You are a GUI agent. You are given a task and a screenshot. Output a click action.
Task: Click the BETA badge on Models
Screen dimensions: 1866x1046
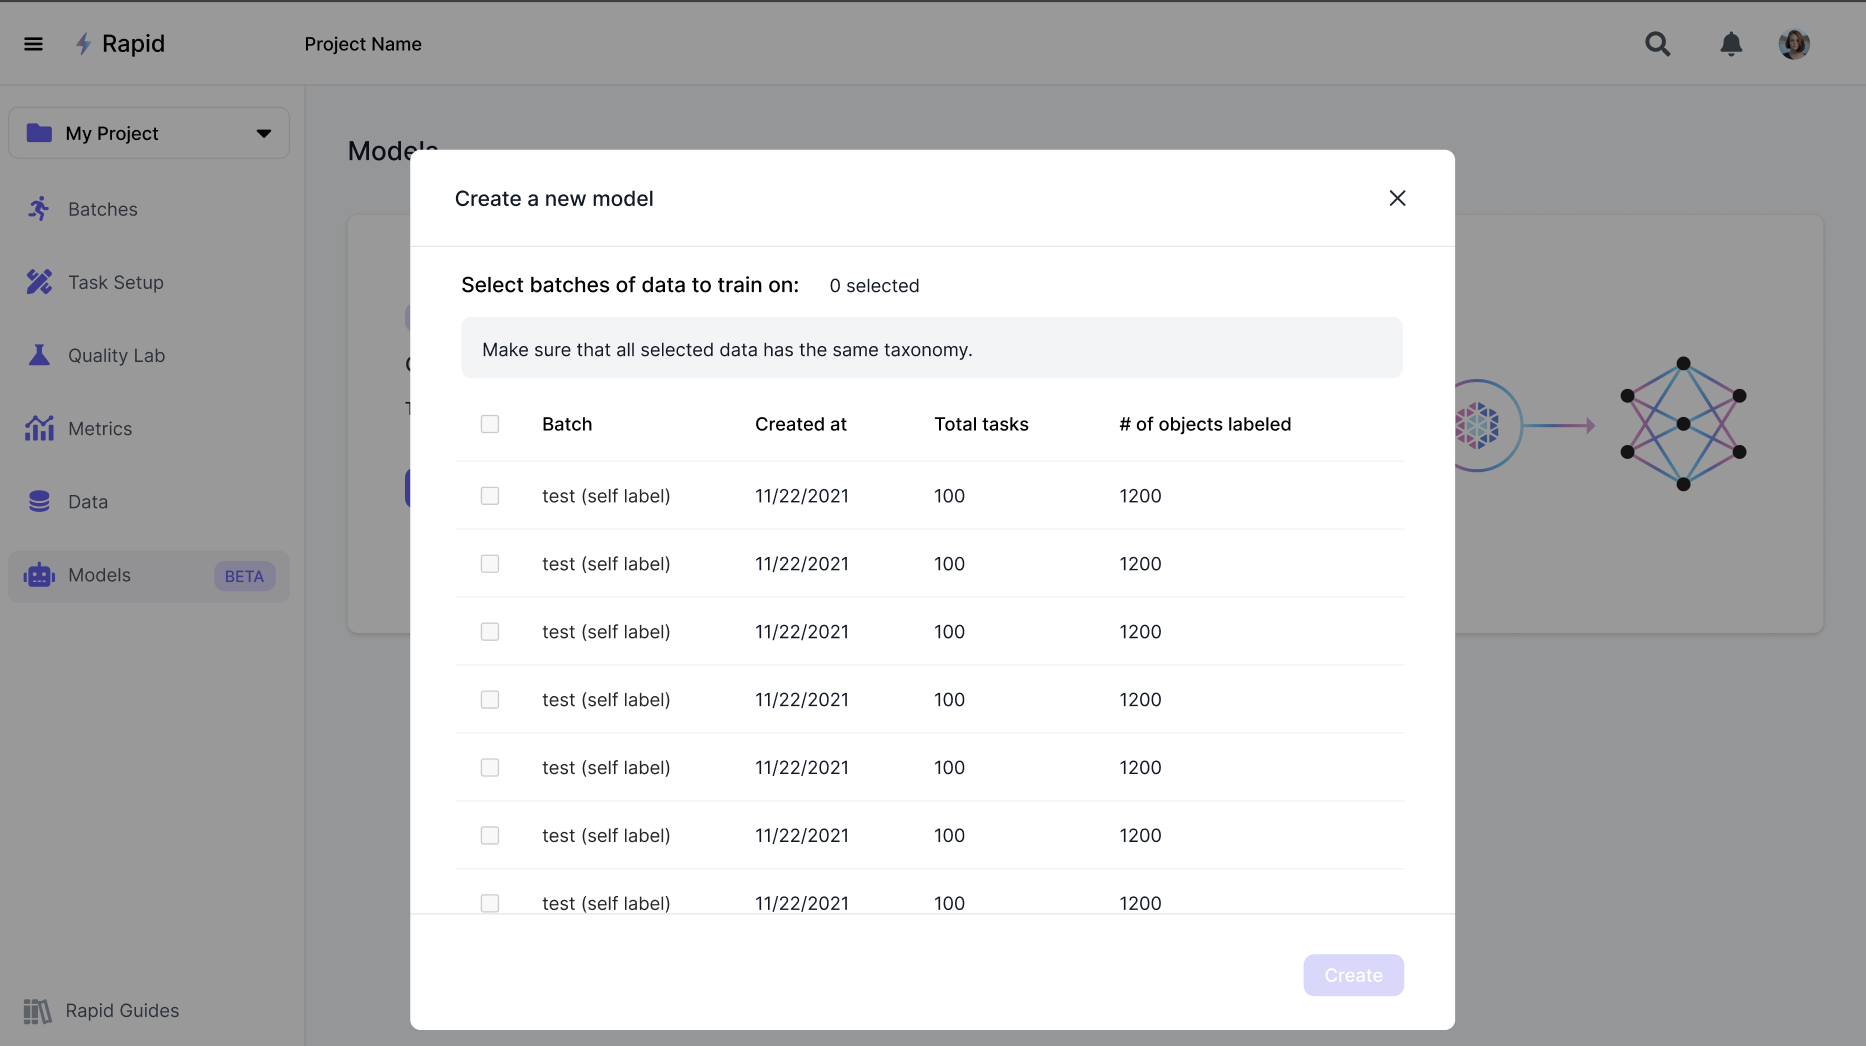(244, 576)
